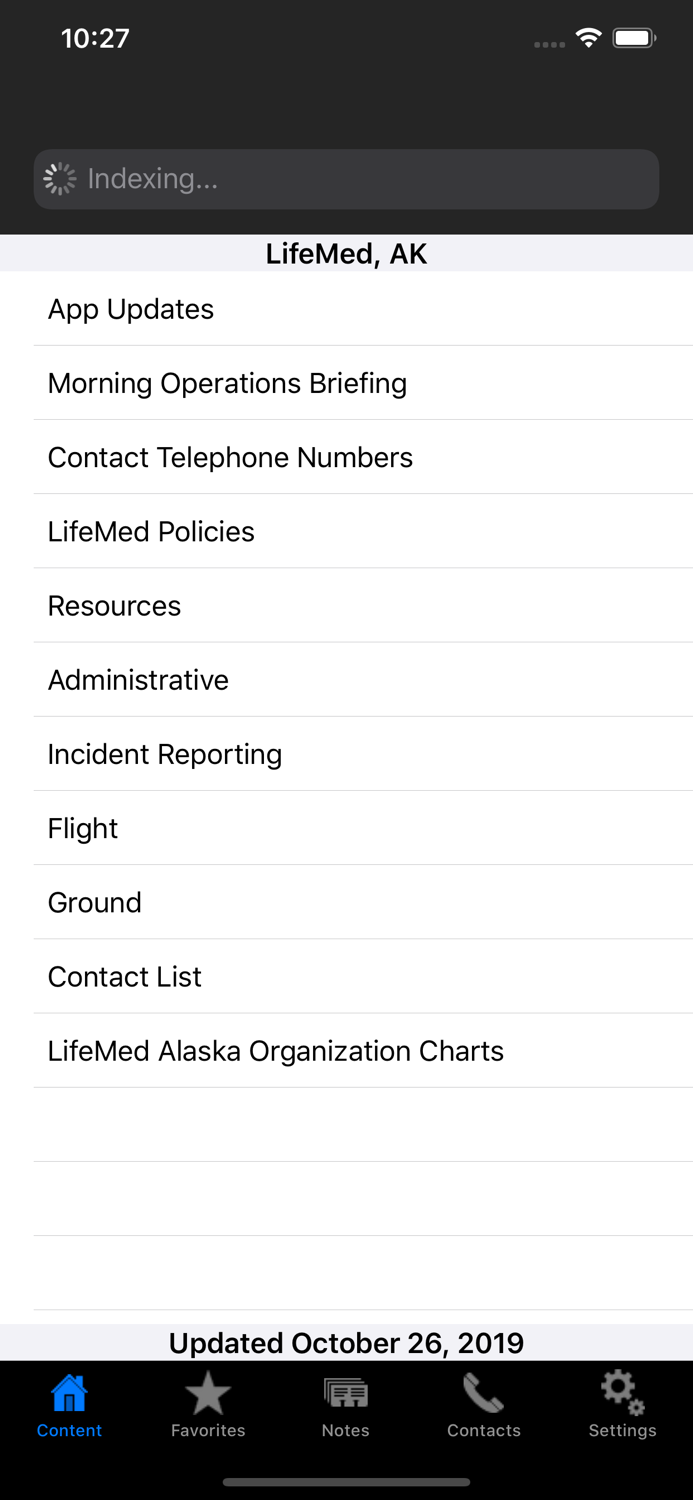Select Contact Telephone Numbers
Screen dimensions: 693x1500
tap(230, 458)
